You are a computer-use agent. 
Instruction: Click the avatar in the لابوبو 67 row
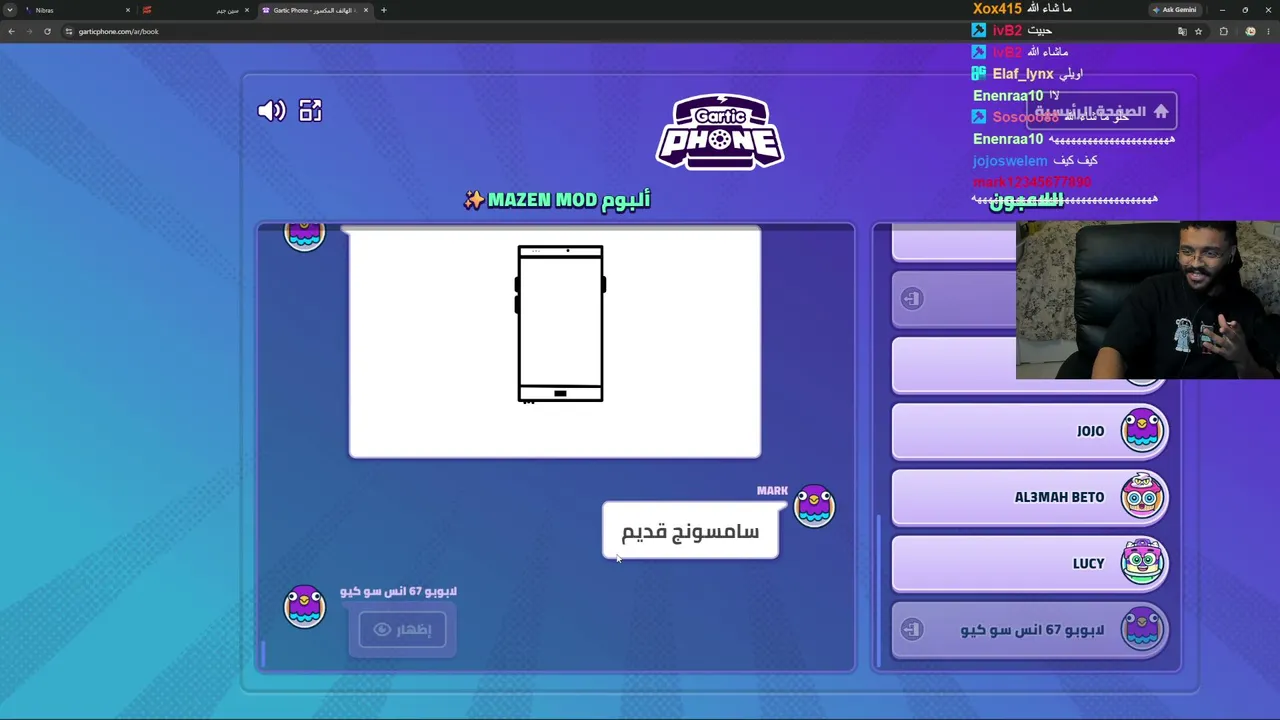pyautogui.click(x=1142, y=628)
